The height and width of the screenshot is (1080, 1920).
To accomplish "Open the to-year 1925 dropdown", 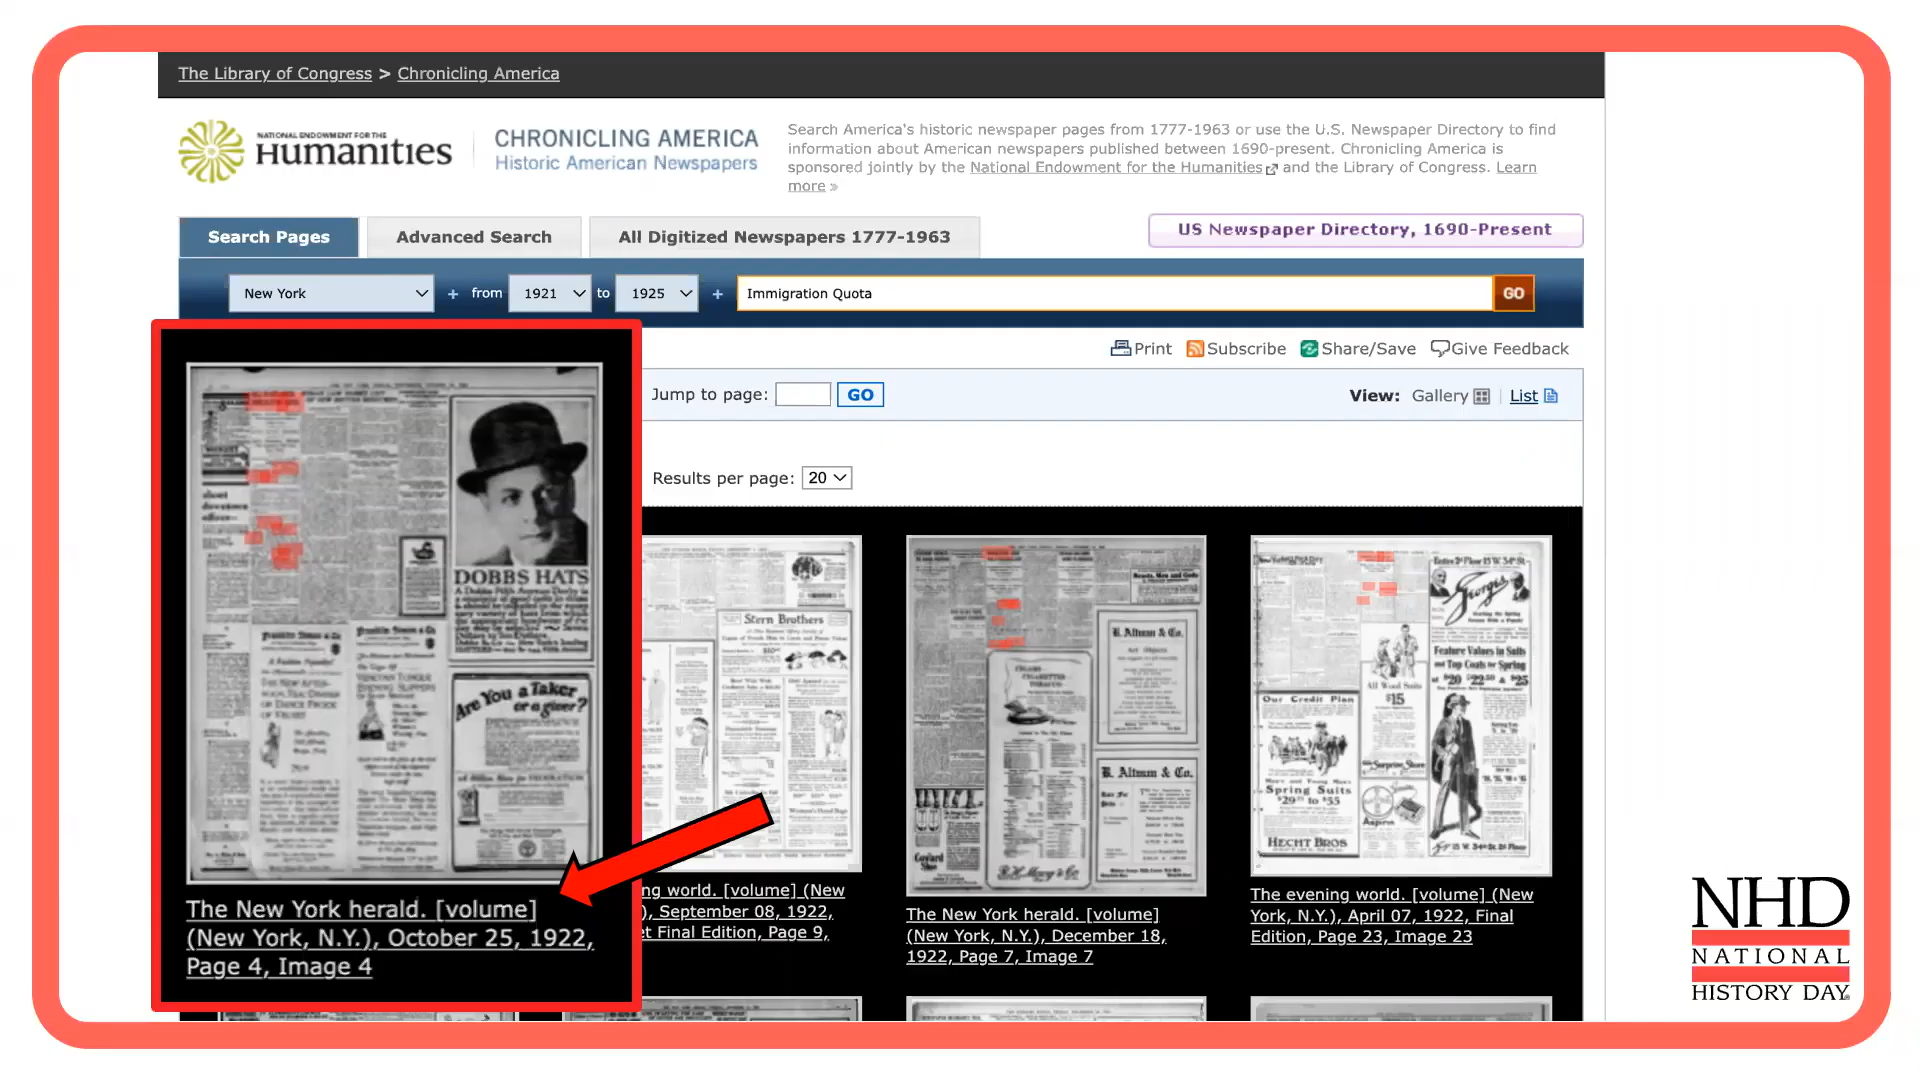I will pyautogui.click(x=657, y=293).
